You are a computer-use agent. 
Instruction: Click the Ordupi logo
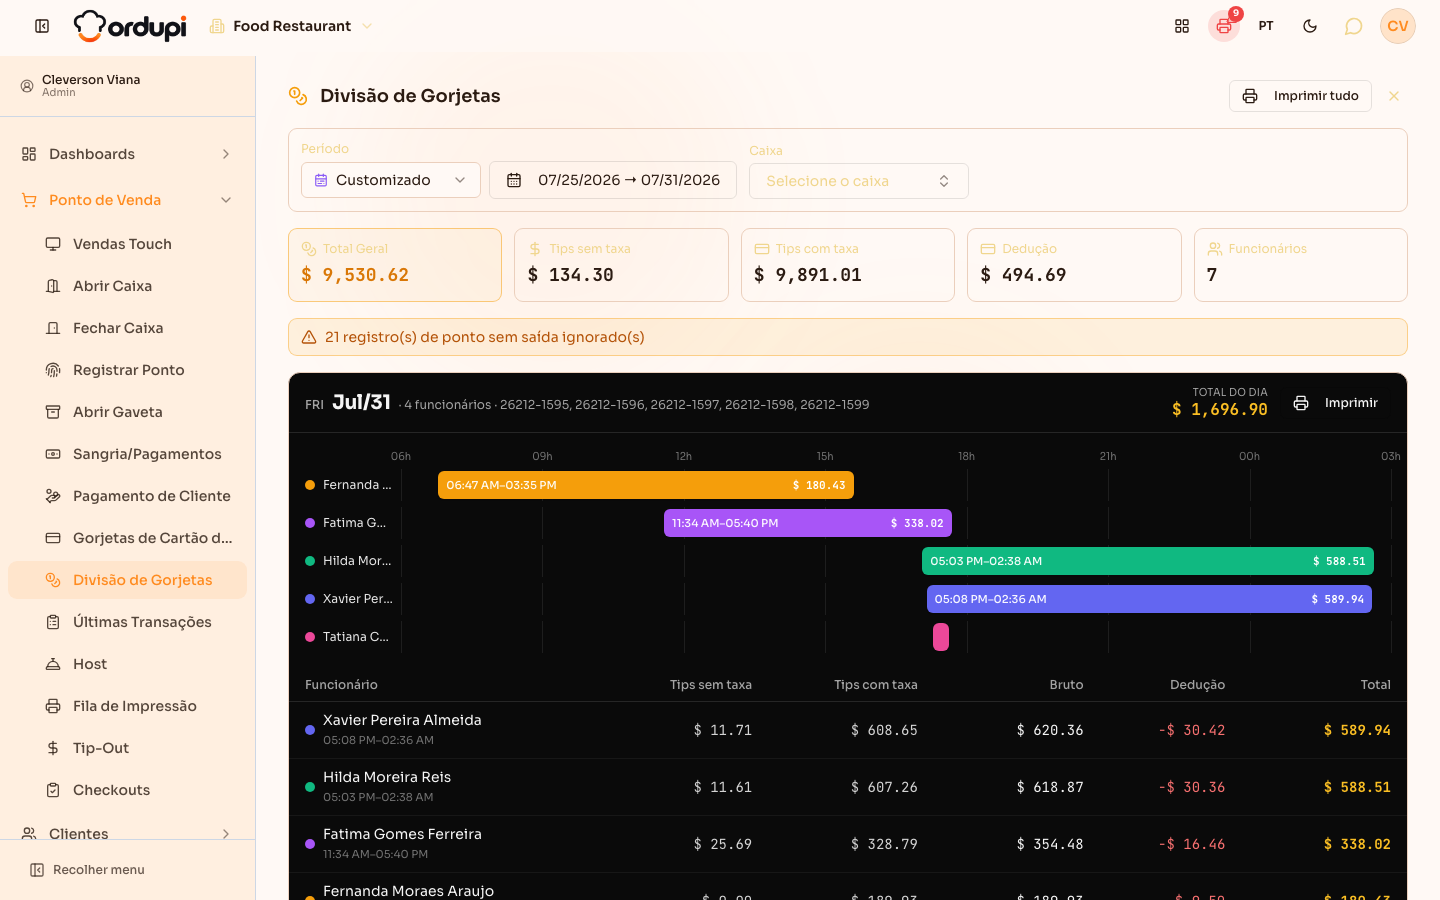[130, 26]
